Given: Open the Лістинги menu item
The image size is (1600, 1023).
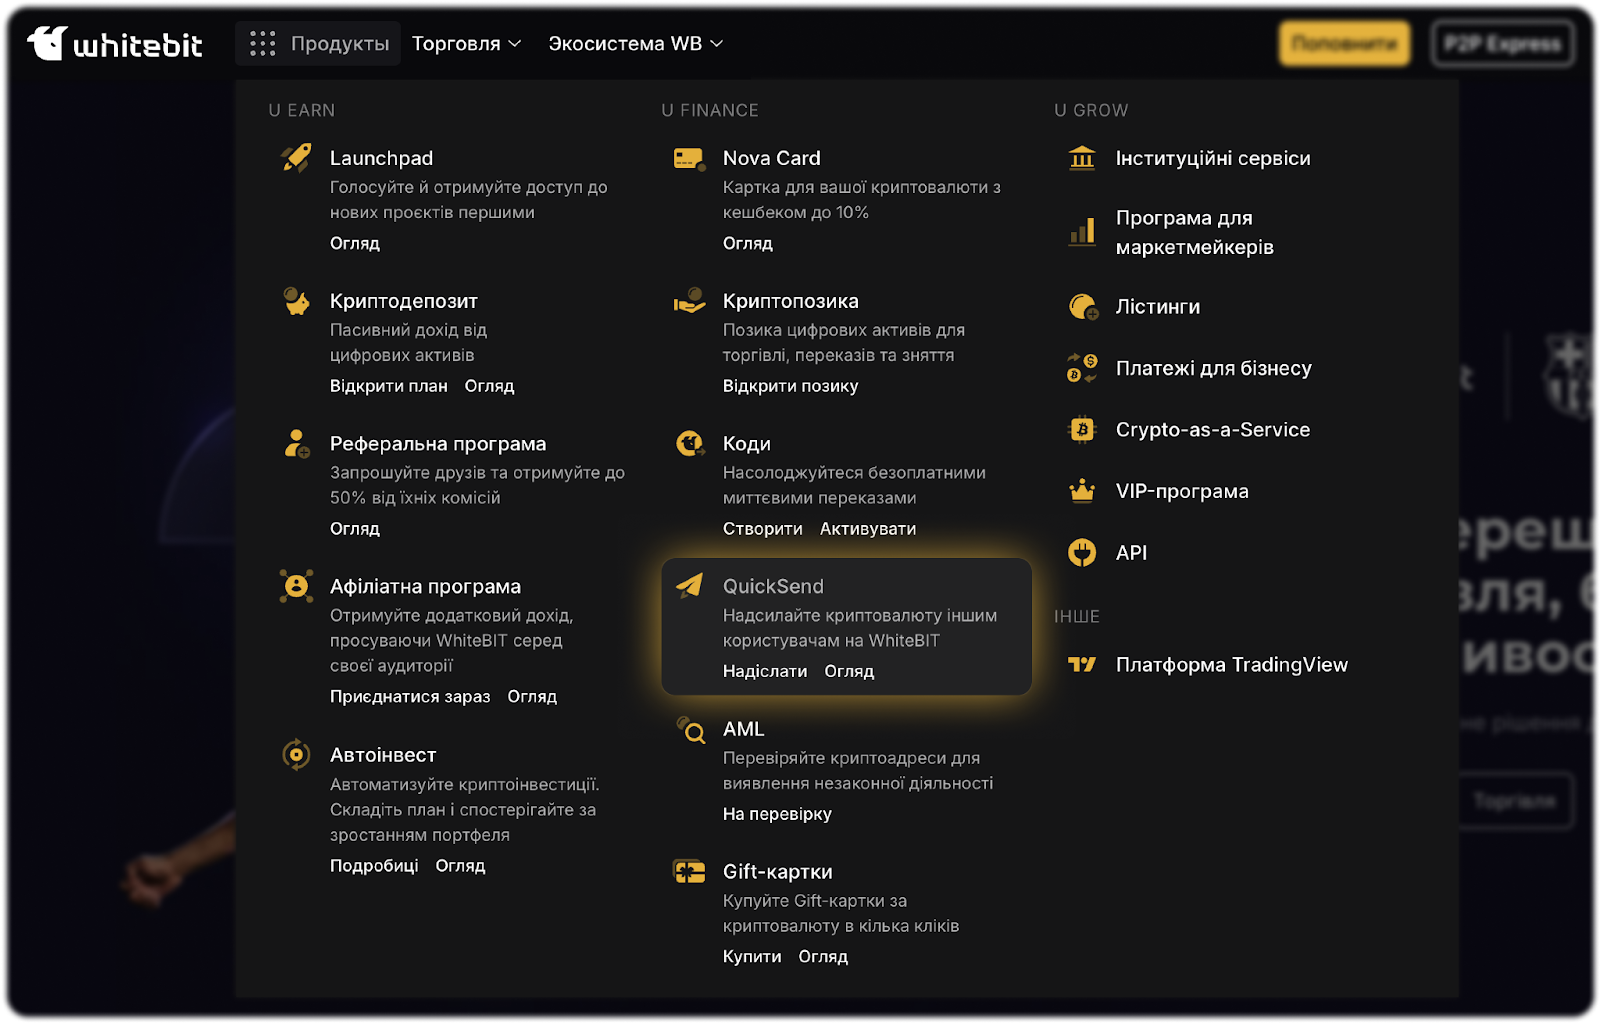Looking at the screenshot, I should click(x=1157, y=307).
